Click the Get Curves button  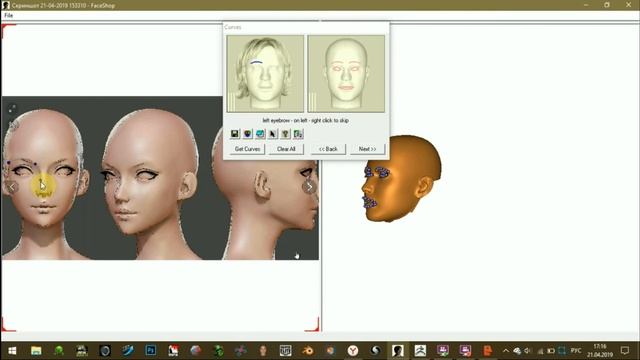pyautogui.click(x=247, y=149)
